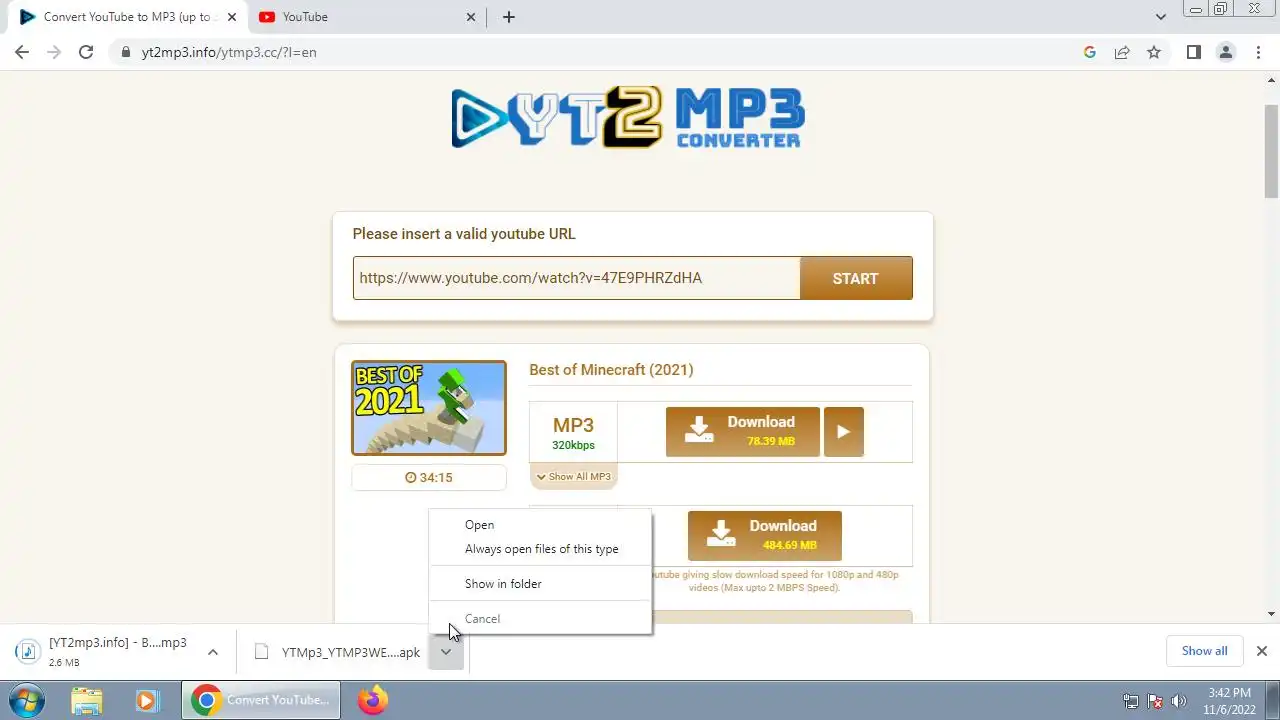1280x720 pixels.
Task: Toggle options chevron for the apk download
Action: tap(446, 652)
